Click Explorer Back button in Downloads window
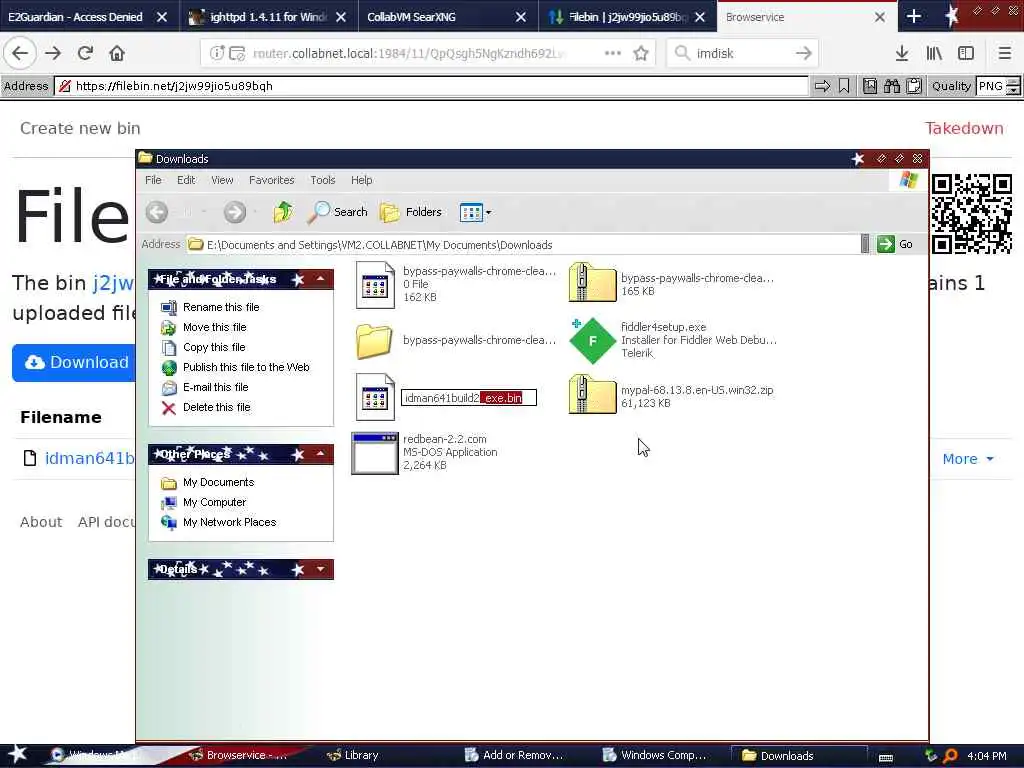The width and height of the screenshot is (1024, 768). [157, 212]
